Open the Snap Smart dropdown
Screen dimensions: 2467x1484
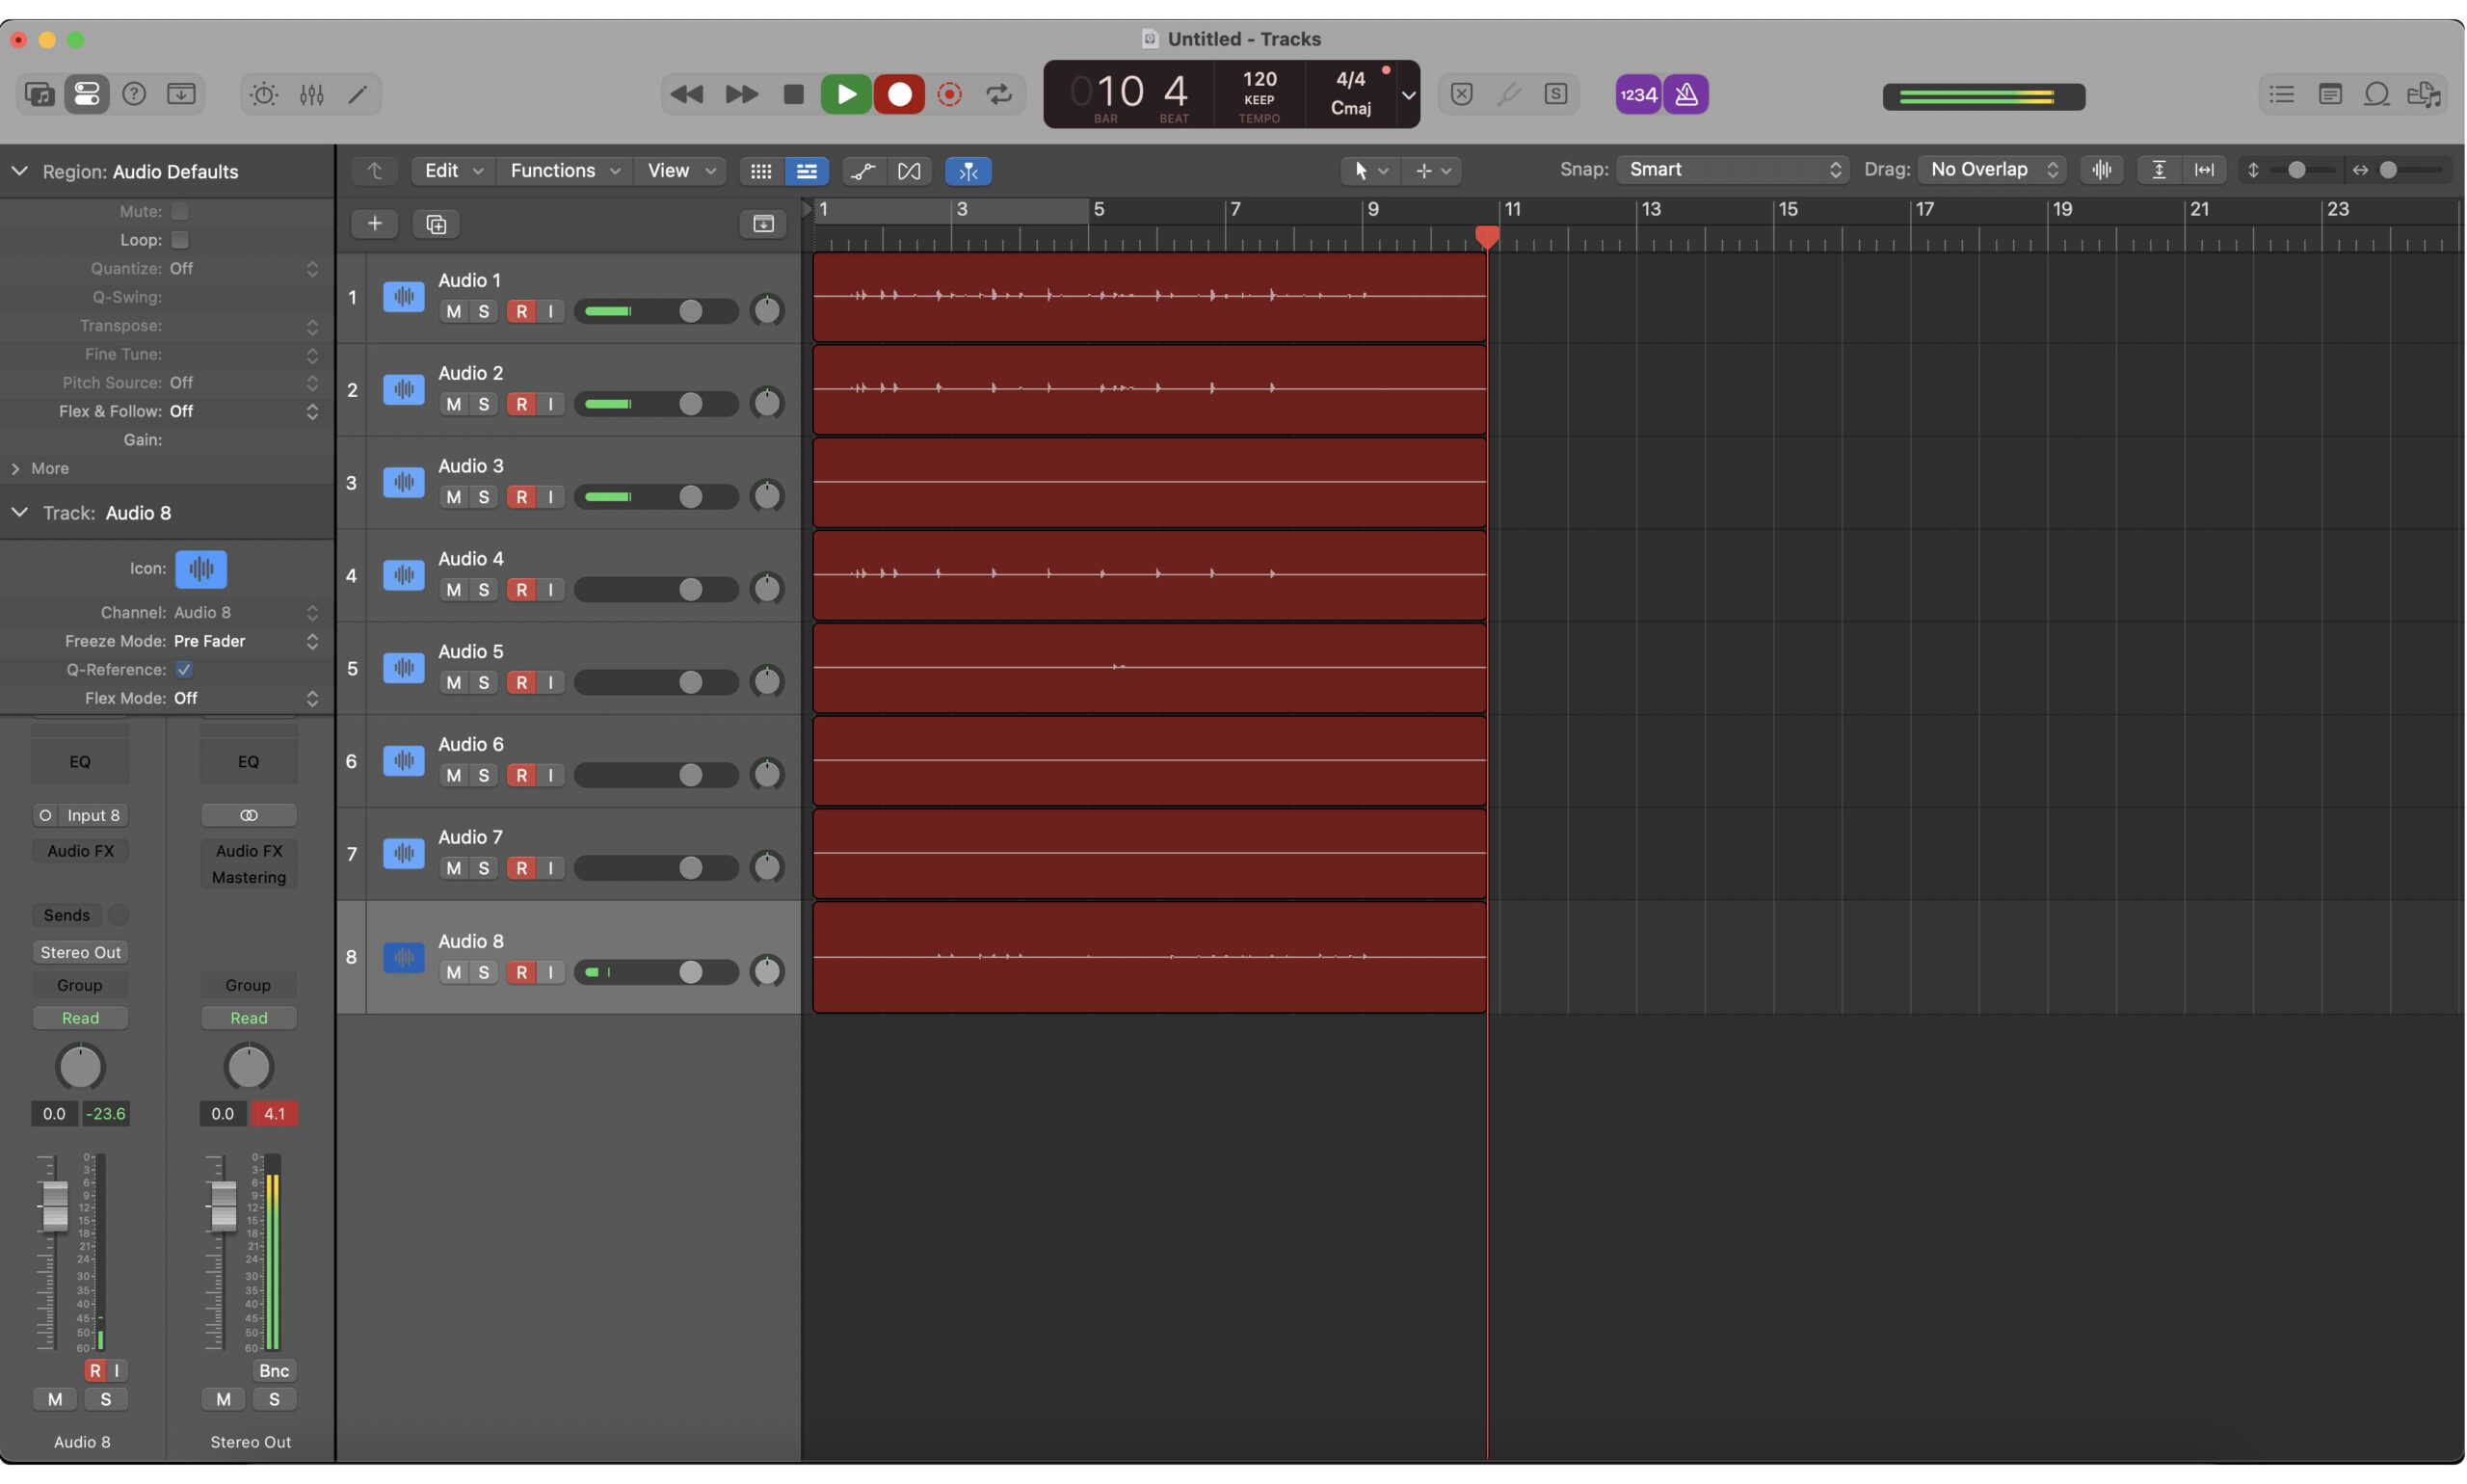pos(1731,170)
